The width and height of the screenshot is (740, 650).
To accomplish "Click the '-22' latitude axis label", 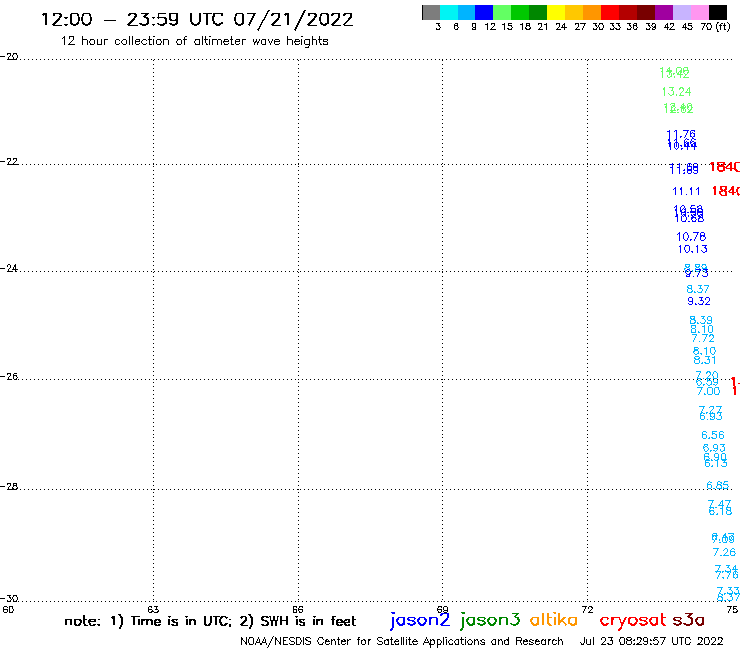I will 9,161.
